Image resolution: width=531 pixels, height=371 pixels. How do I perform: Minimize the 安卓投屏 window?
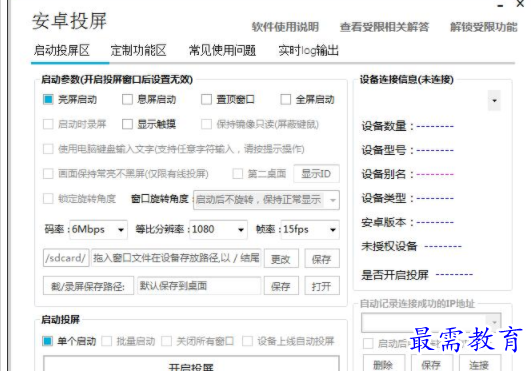pos(501,5)
